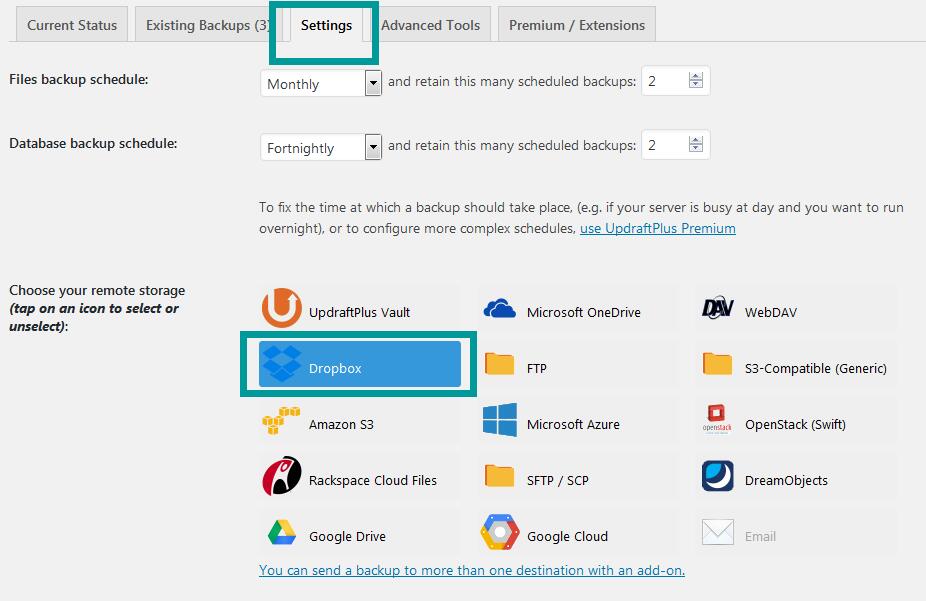Screen dimensions: 926x601
Task: Open the 'use UpdraftPlus Premium' link
Action: [657, 228]
